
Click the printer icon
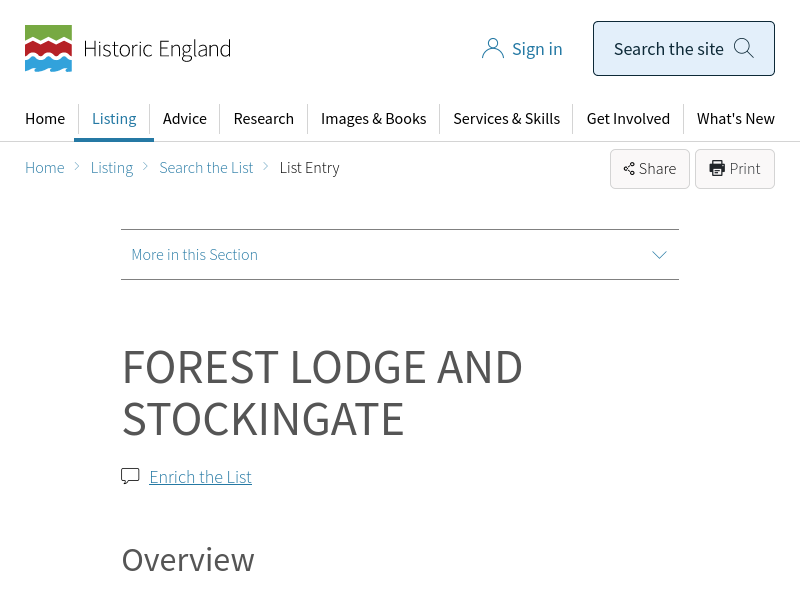tap(717, 168)
